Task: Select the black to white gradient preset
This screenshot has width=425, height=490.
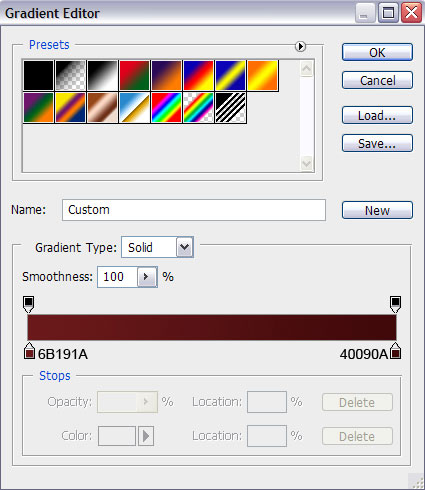Action: pos(102,75)
